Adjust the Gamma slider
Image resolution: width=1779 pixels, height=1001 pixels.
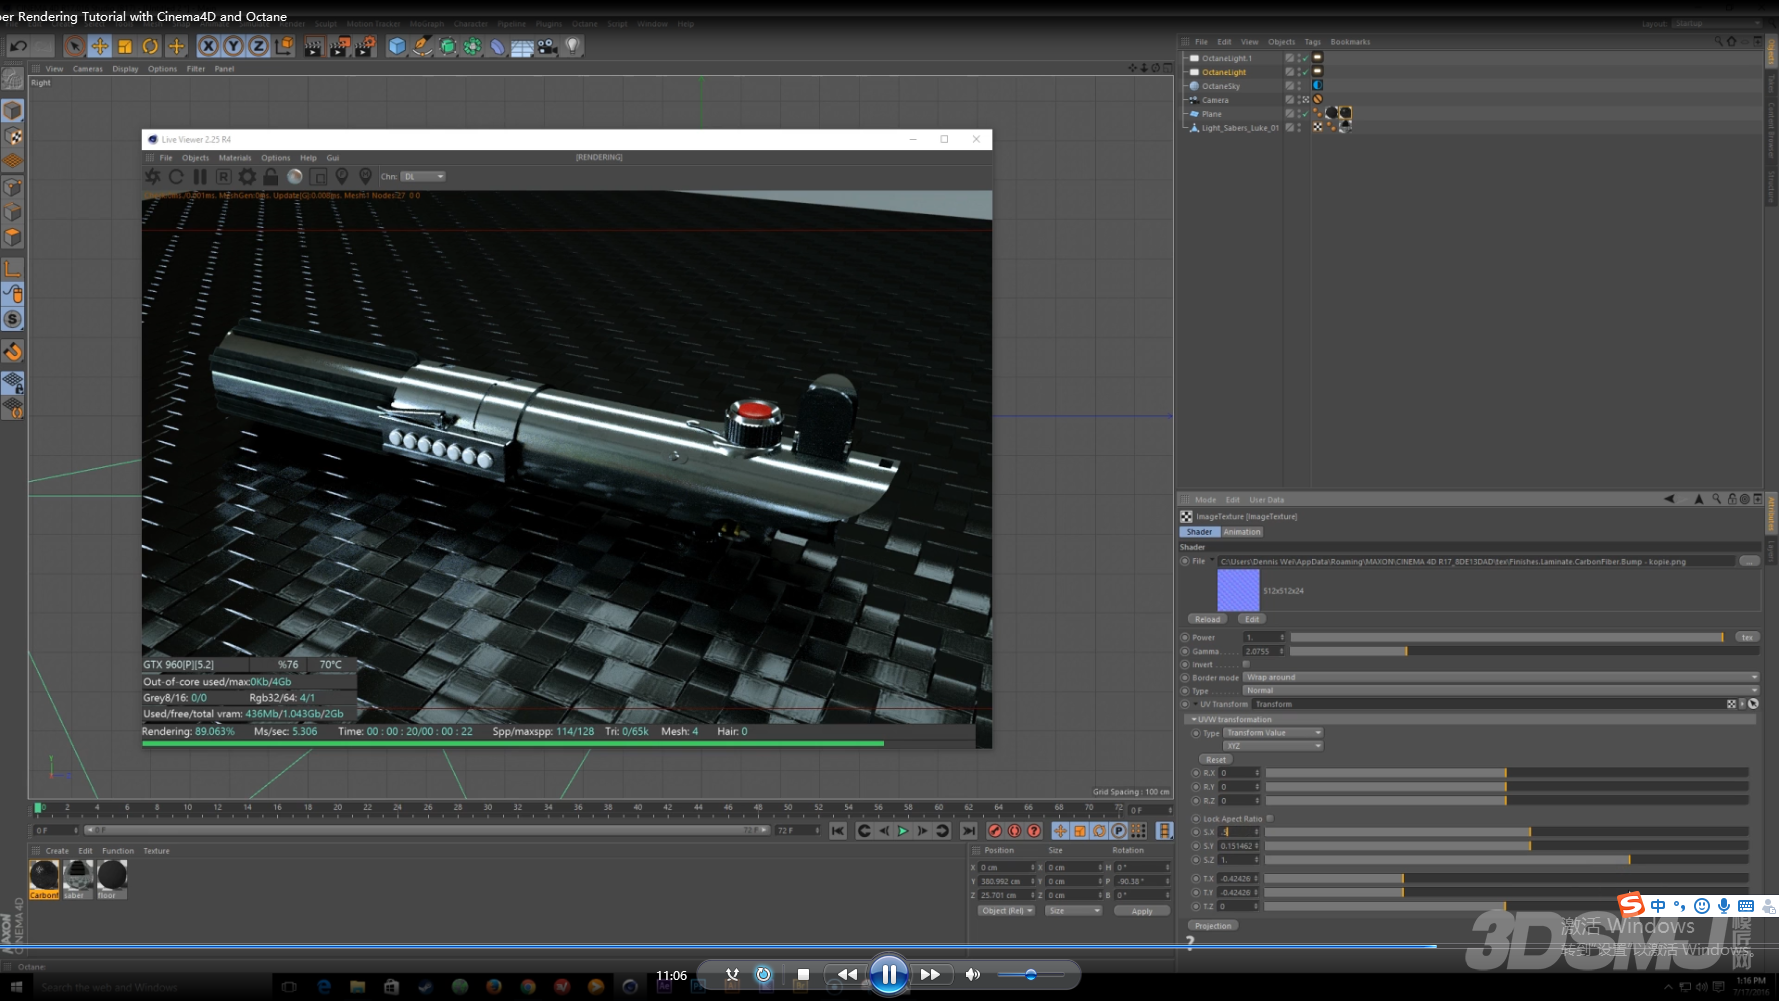click(1524, 651)
